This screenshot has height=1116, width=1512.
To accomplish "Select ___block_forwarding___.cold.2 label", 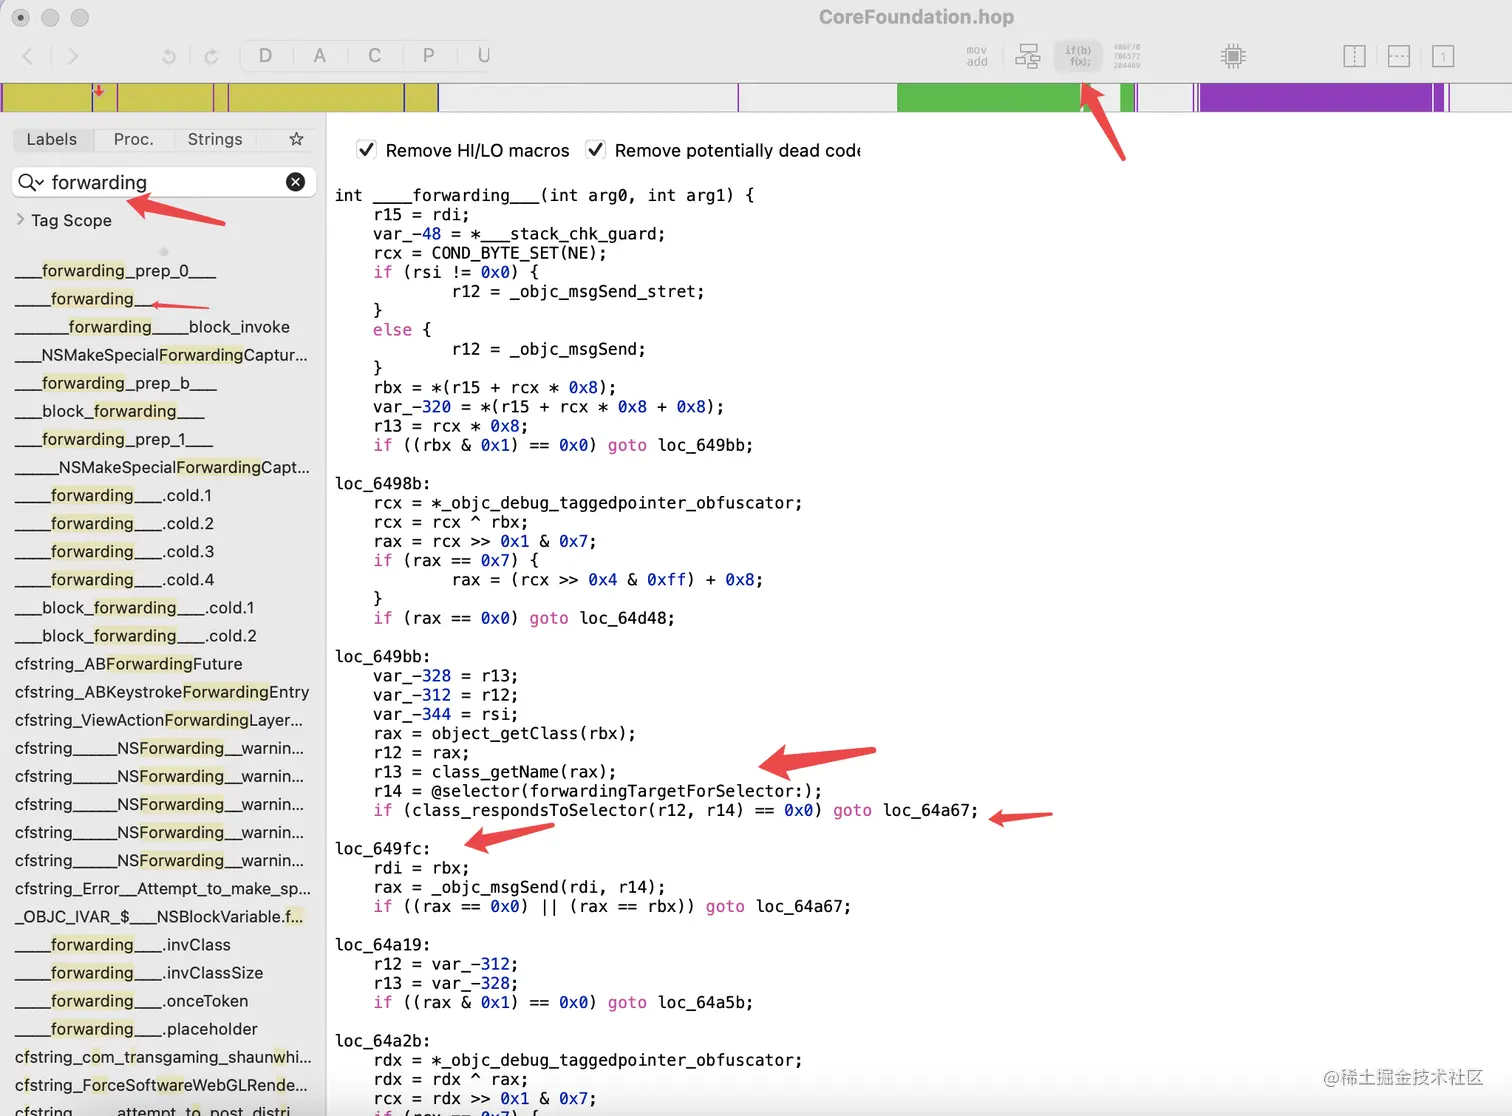I will pyautogui.click(x=136, y=635).
